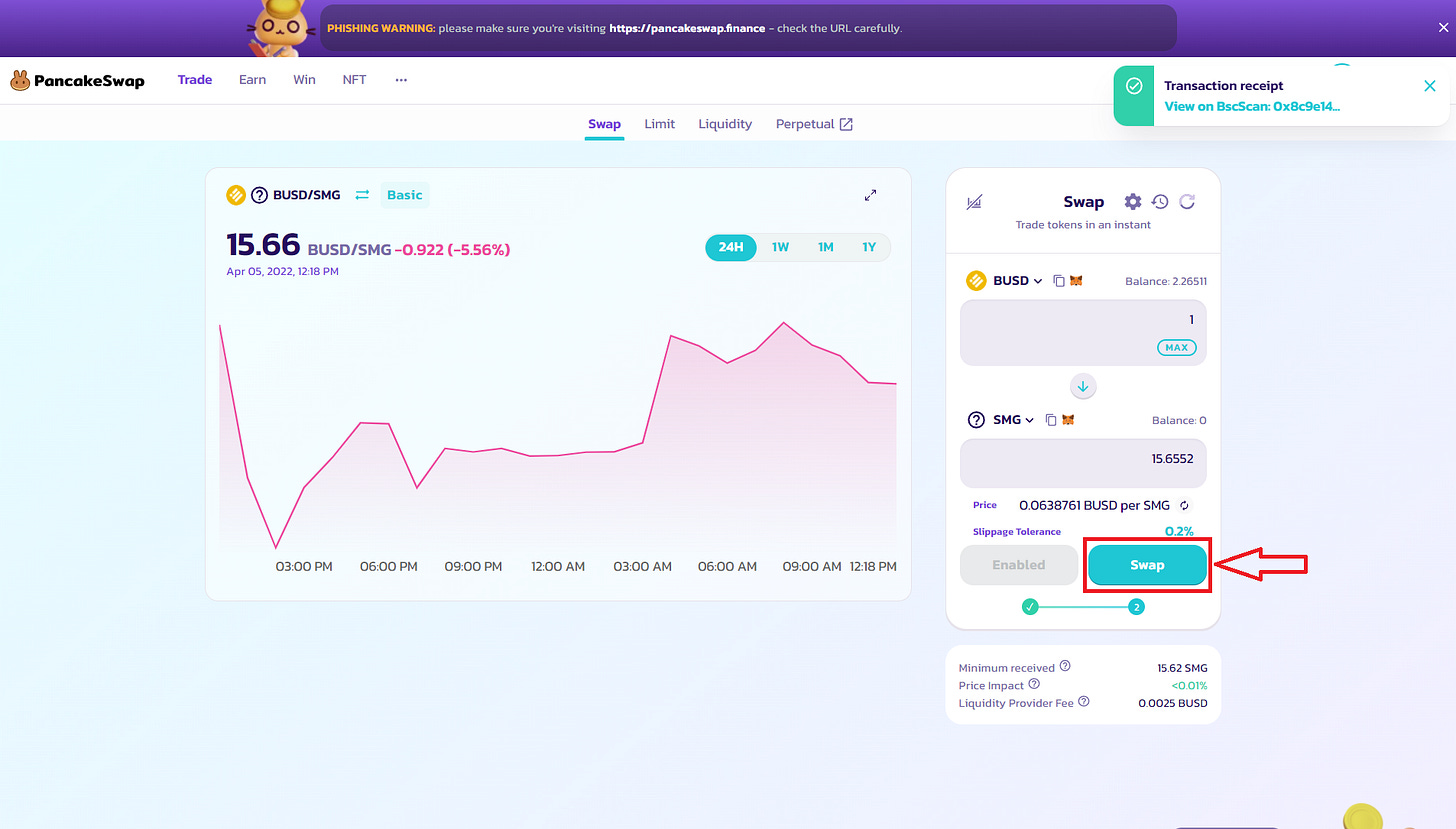
Task: Click the 0.0025 BUSD fee value
Action: click(1173, 703)
